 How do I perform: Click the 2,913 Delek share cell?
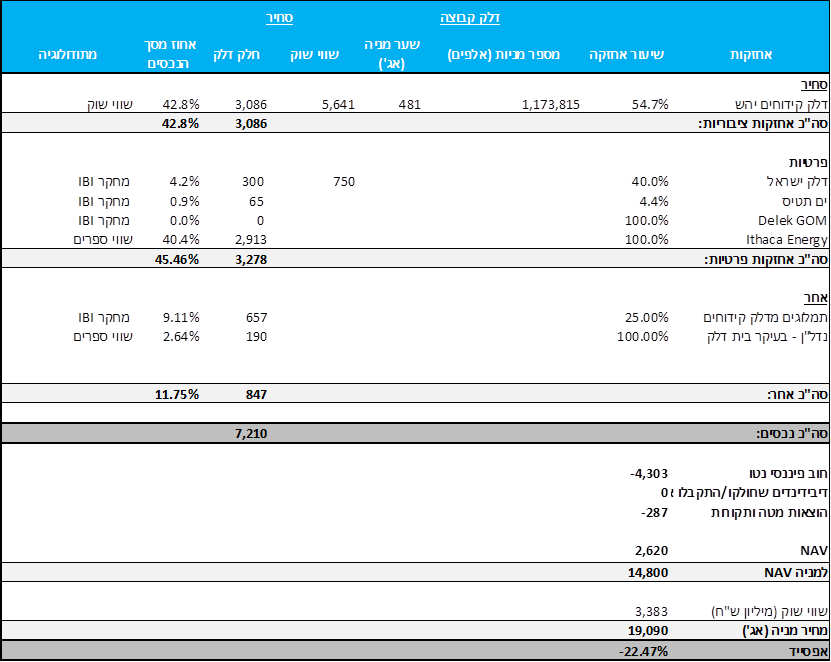(251, 240)
